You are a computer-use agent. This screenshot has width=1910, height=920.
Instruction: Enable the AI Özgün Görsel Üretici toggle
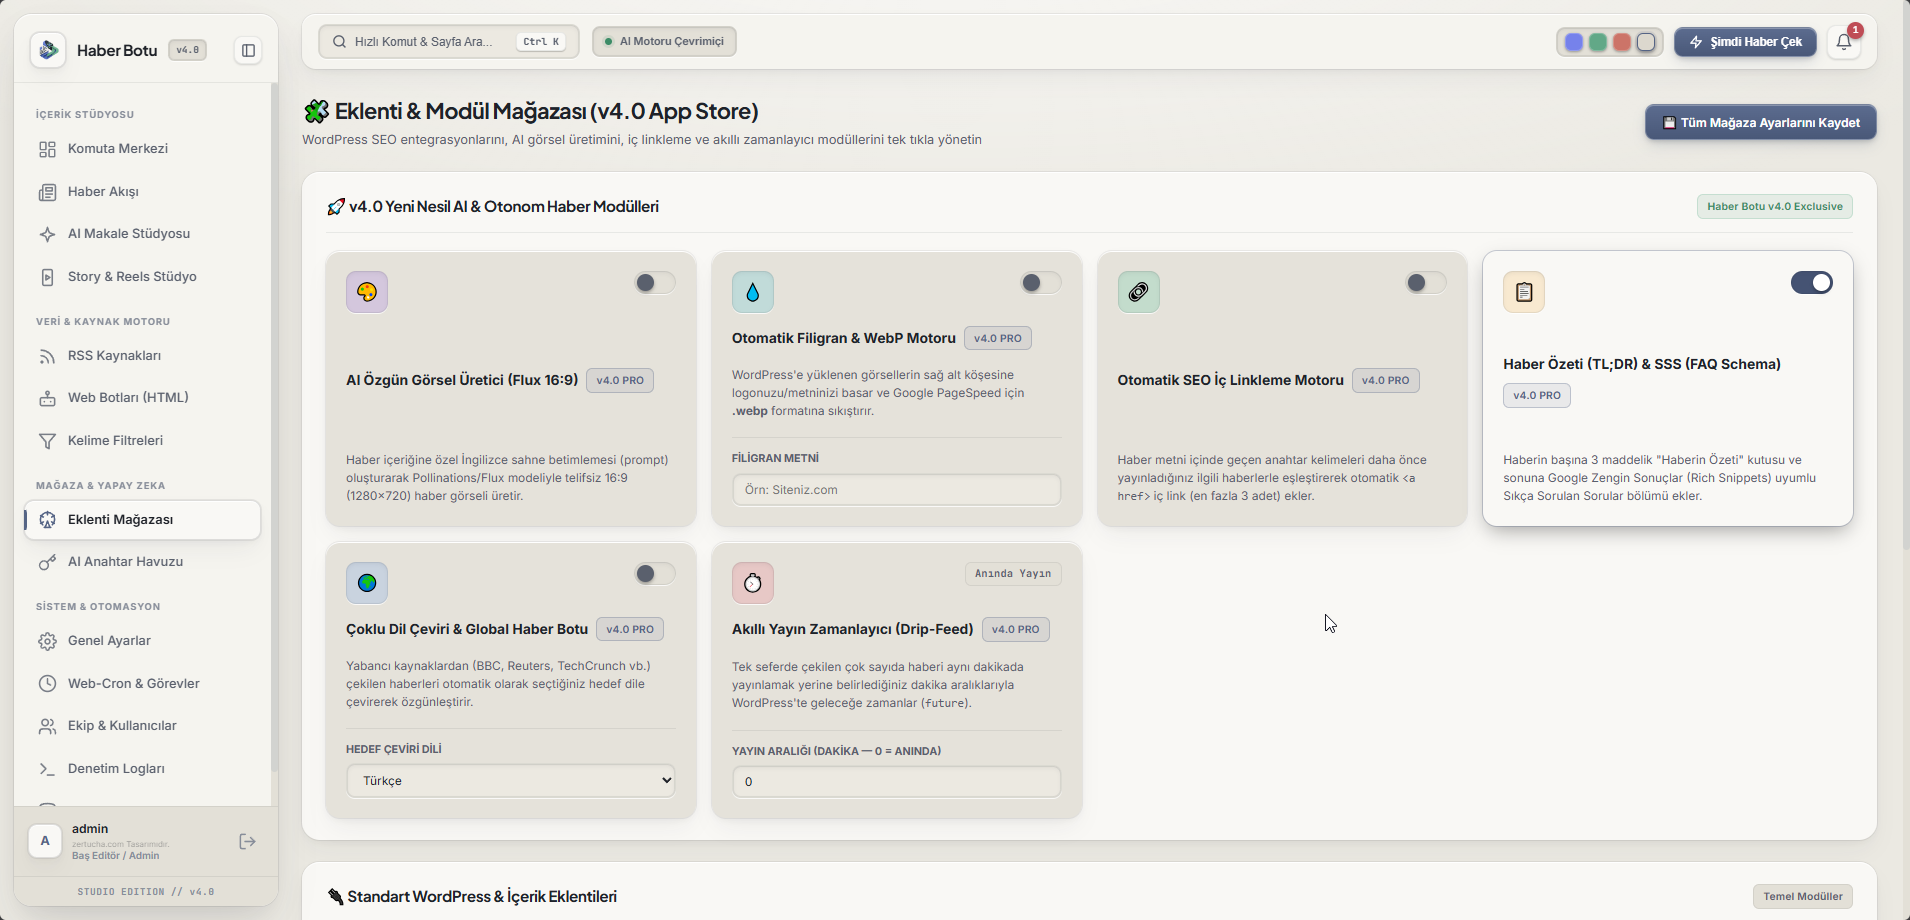[655, 283]
